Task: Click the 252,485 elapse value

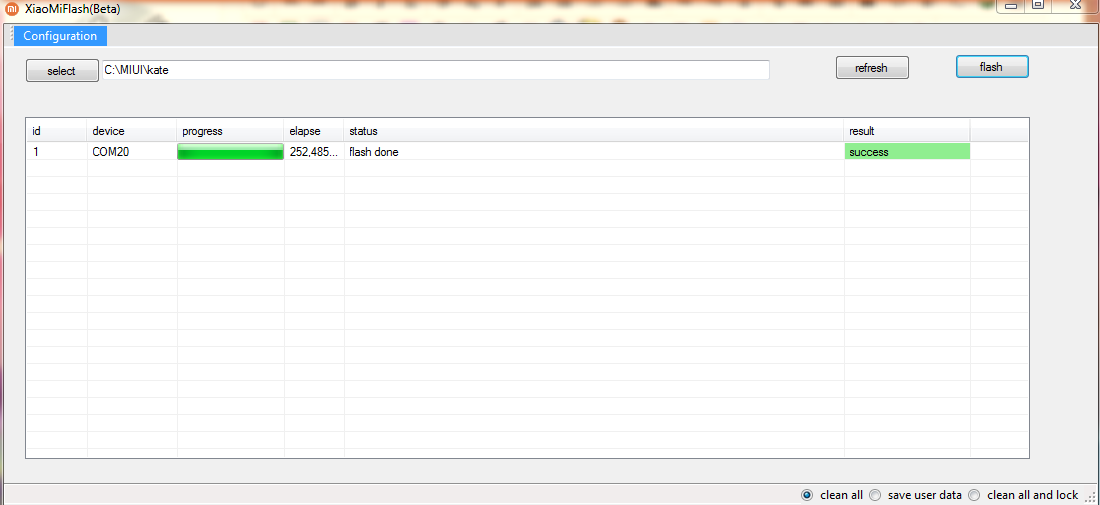Action: (314, 152)
